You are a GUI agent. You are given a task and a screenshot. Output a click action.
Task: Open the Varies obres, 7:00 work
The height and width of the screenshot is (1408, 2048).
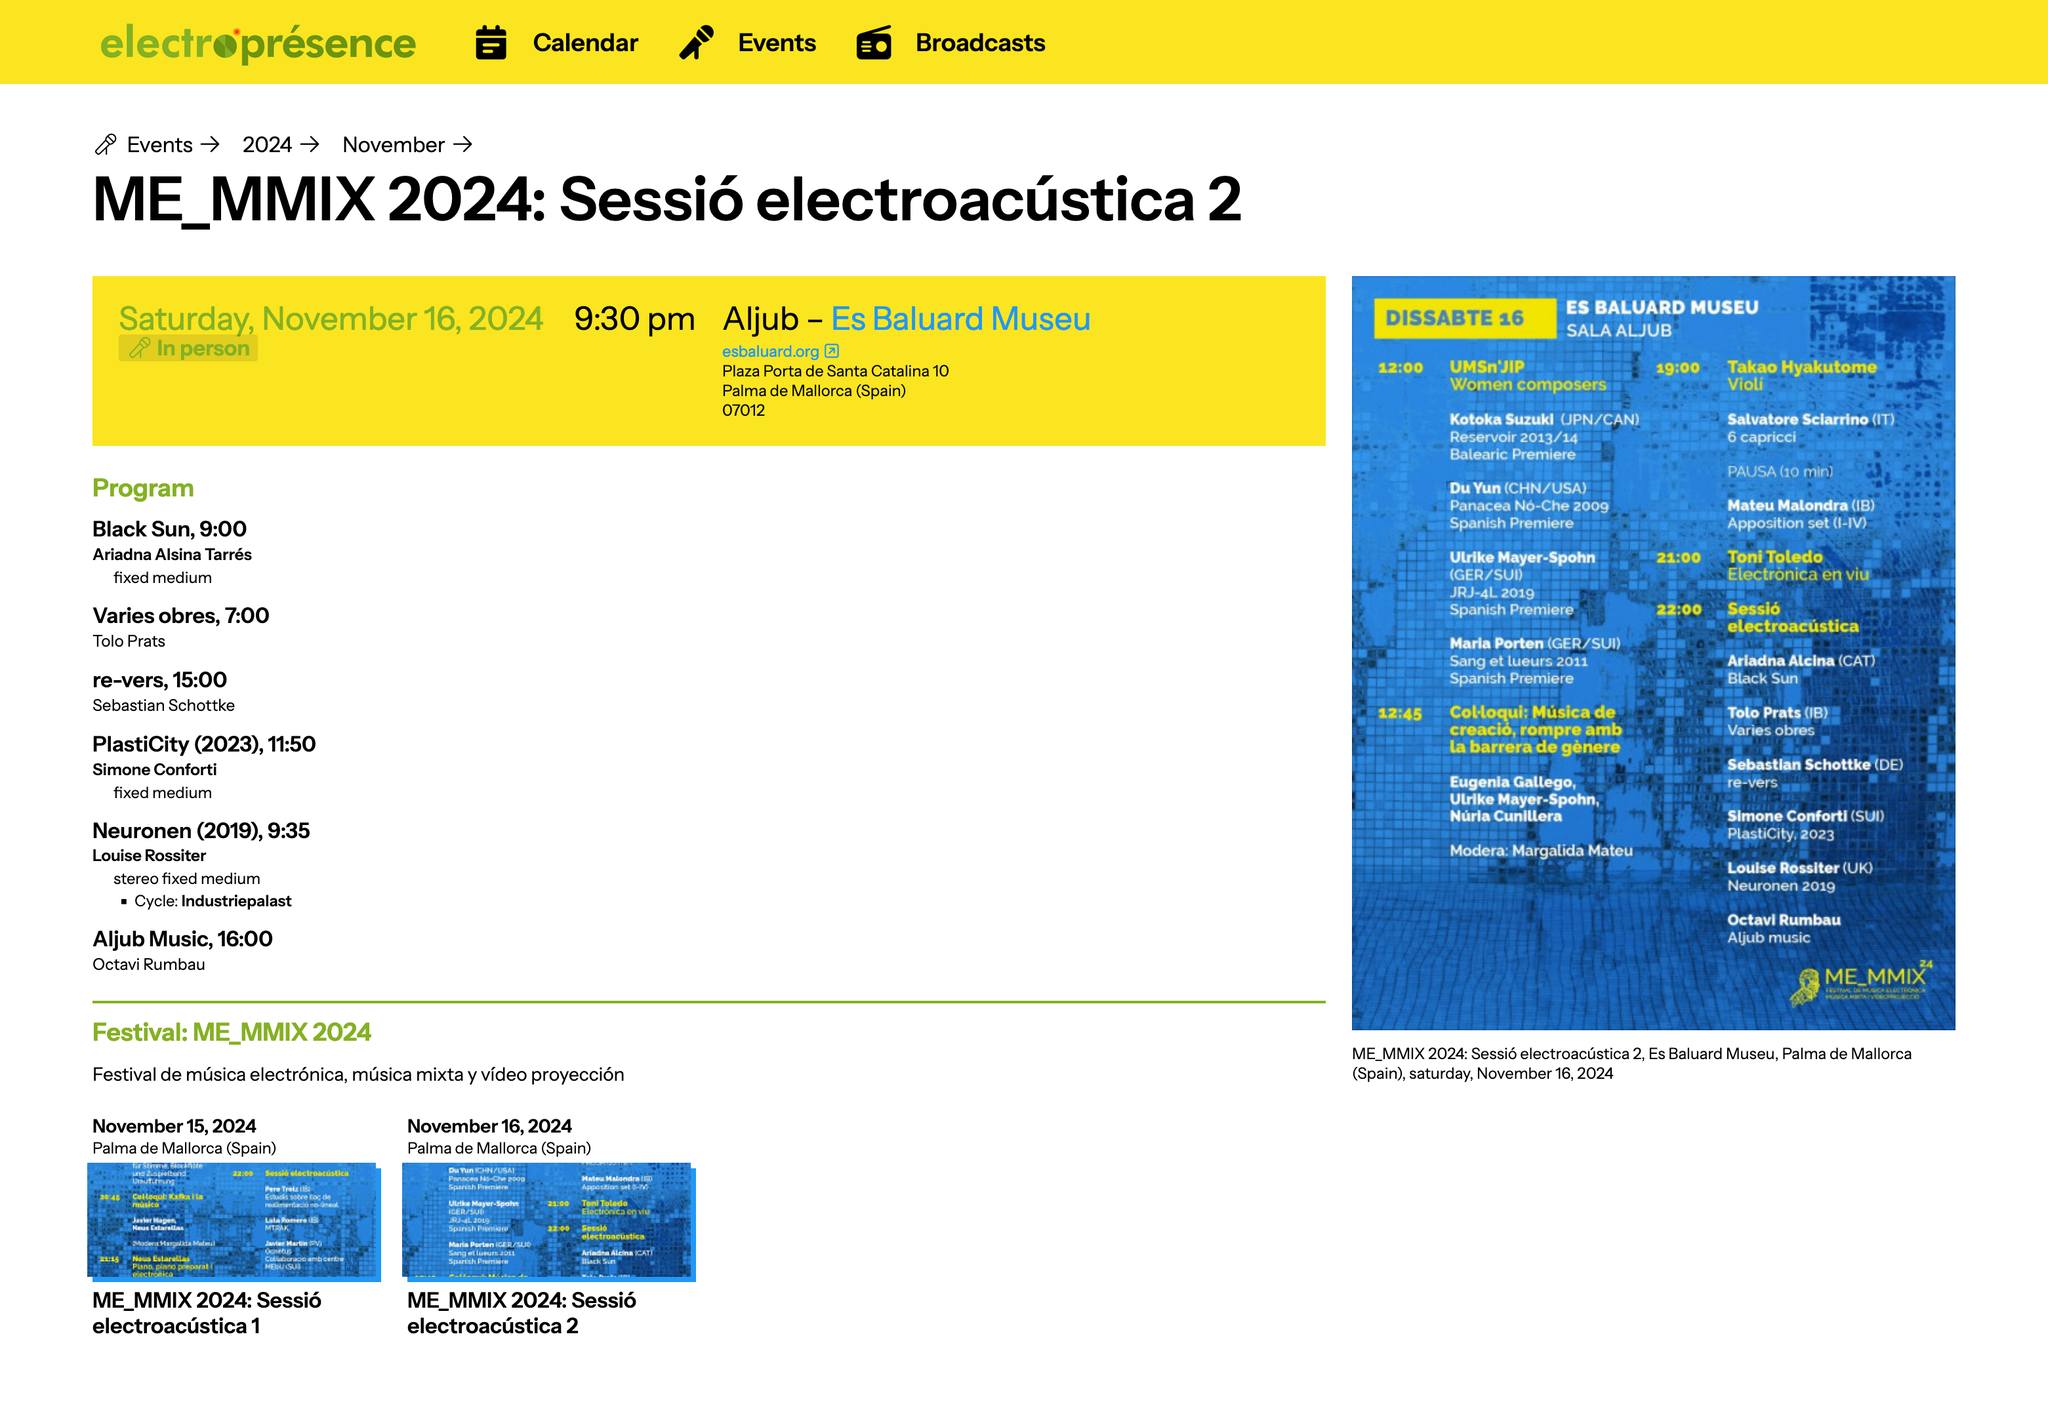181,615
